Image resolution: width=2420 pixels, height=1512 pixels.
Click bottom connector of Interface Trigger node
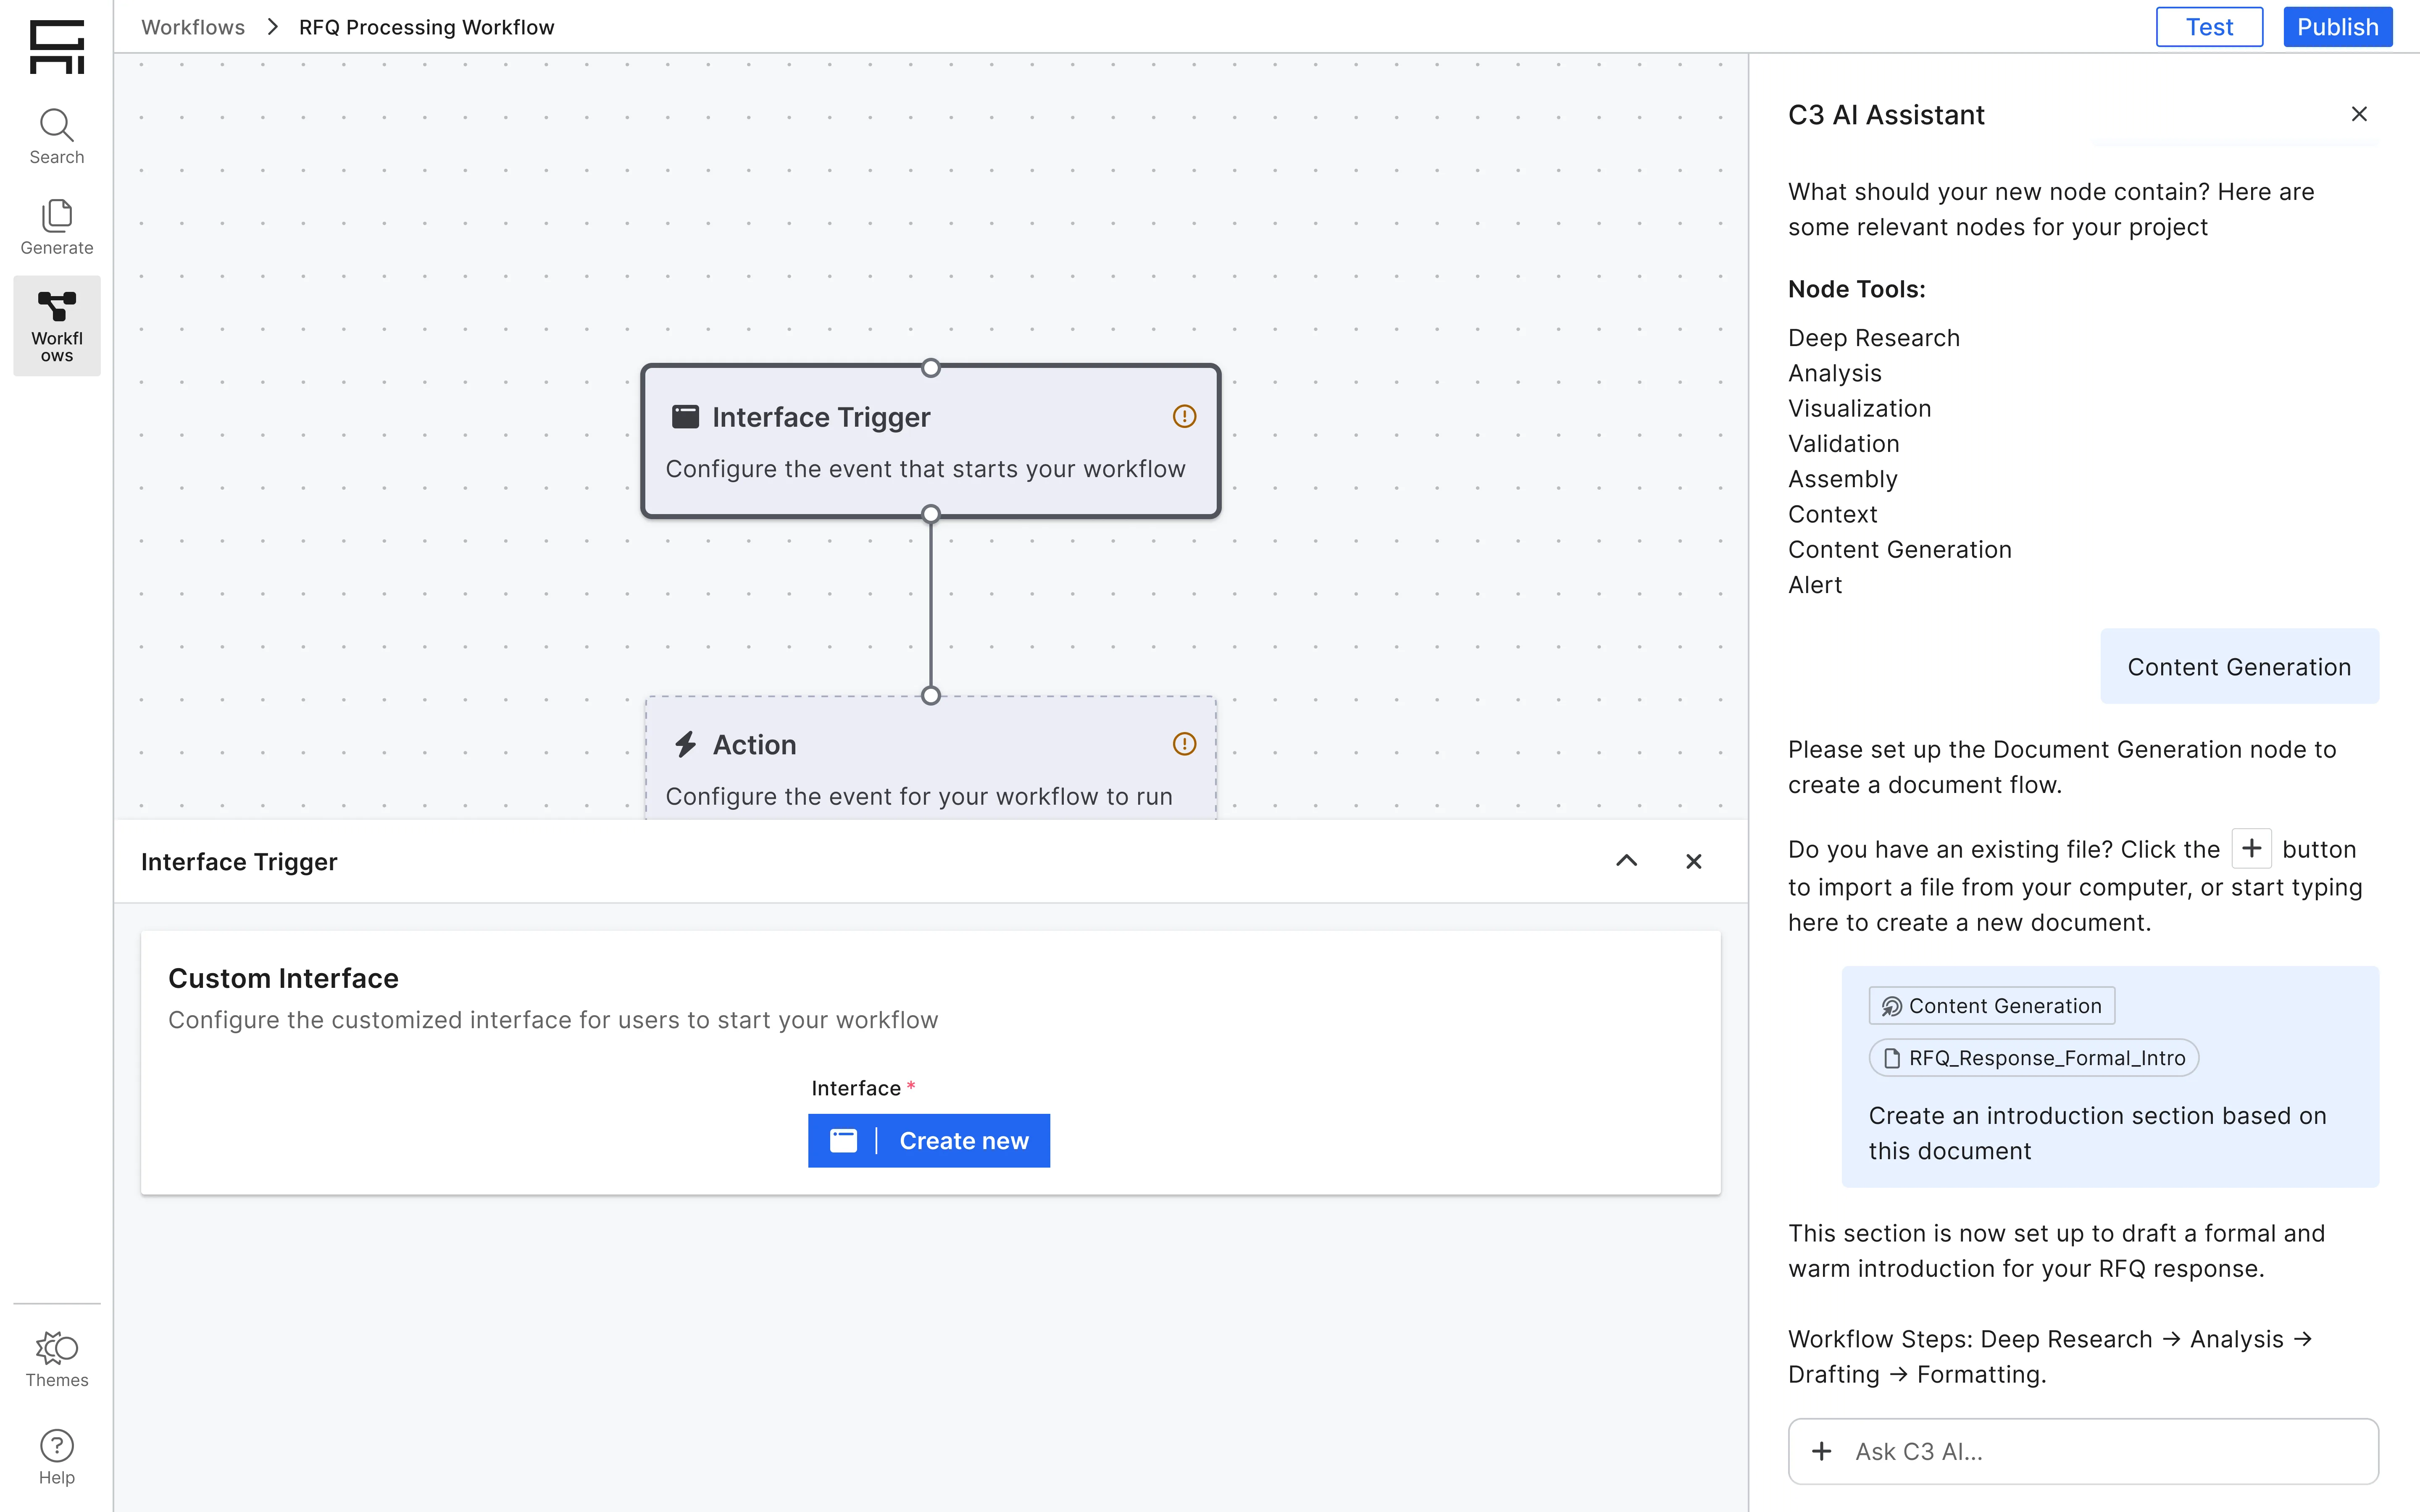(930, 514)
